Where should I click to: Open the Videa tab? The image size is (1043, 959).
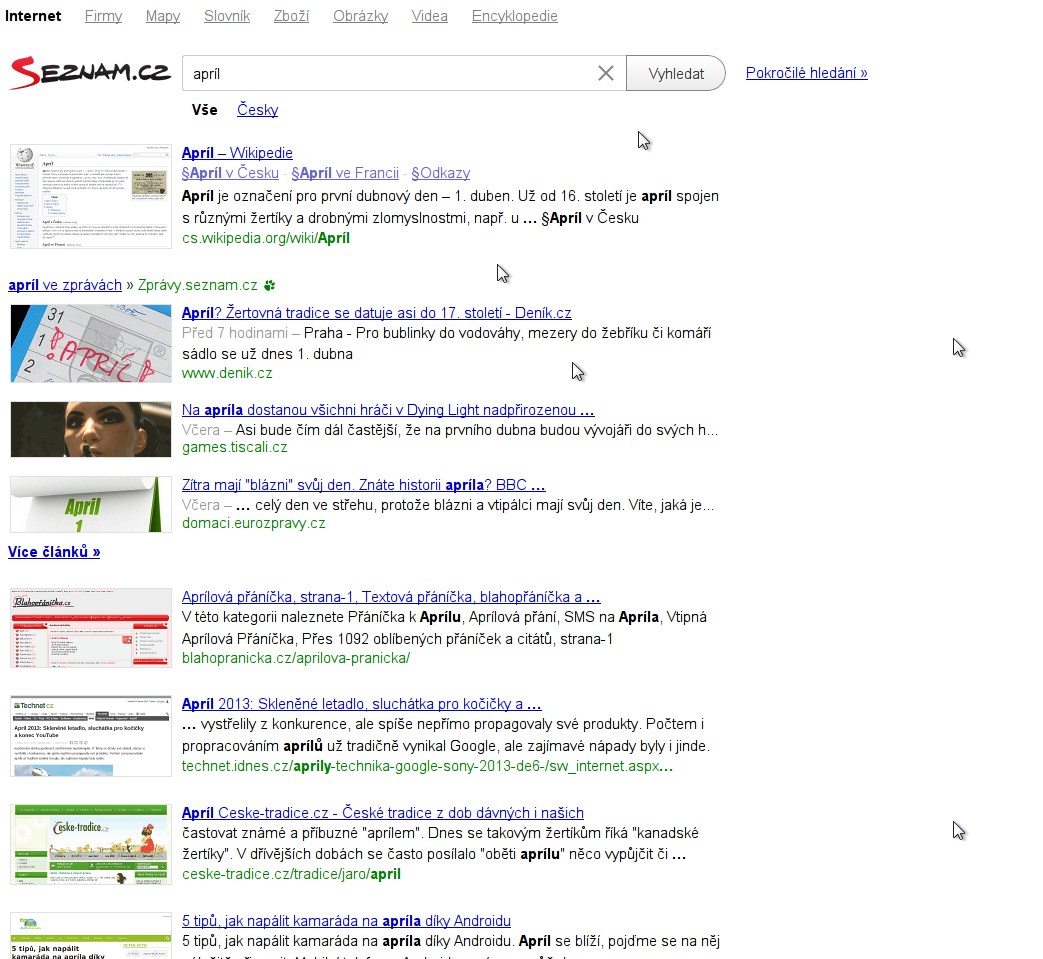[x=430, y=16]
